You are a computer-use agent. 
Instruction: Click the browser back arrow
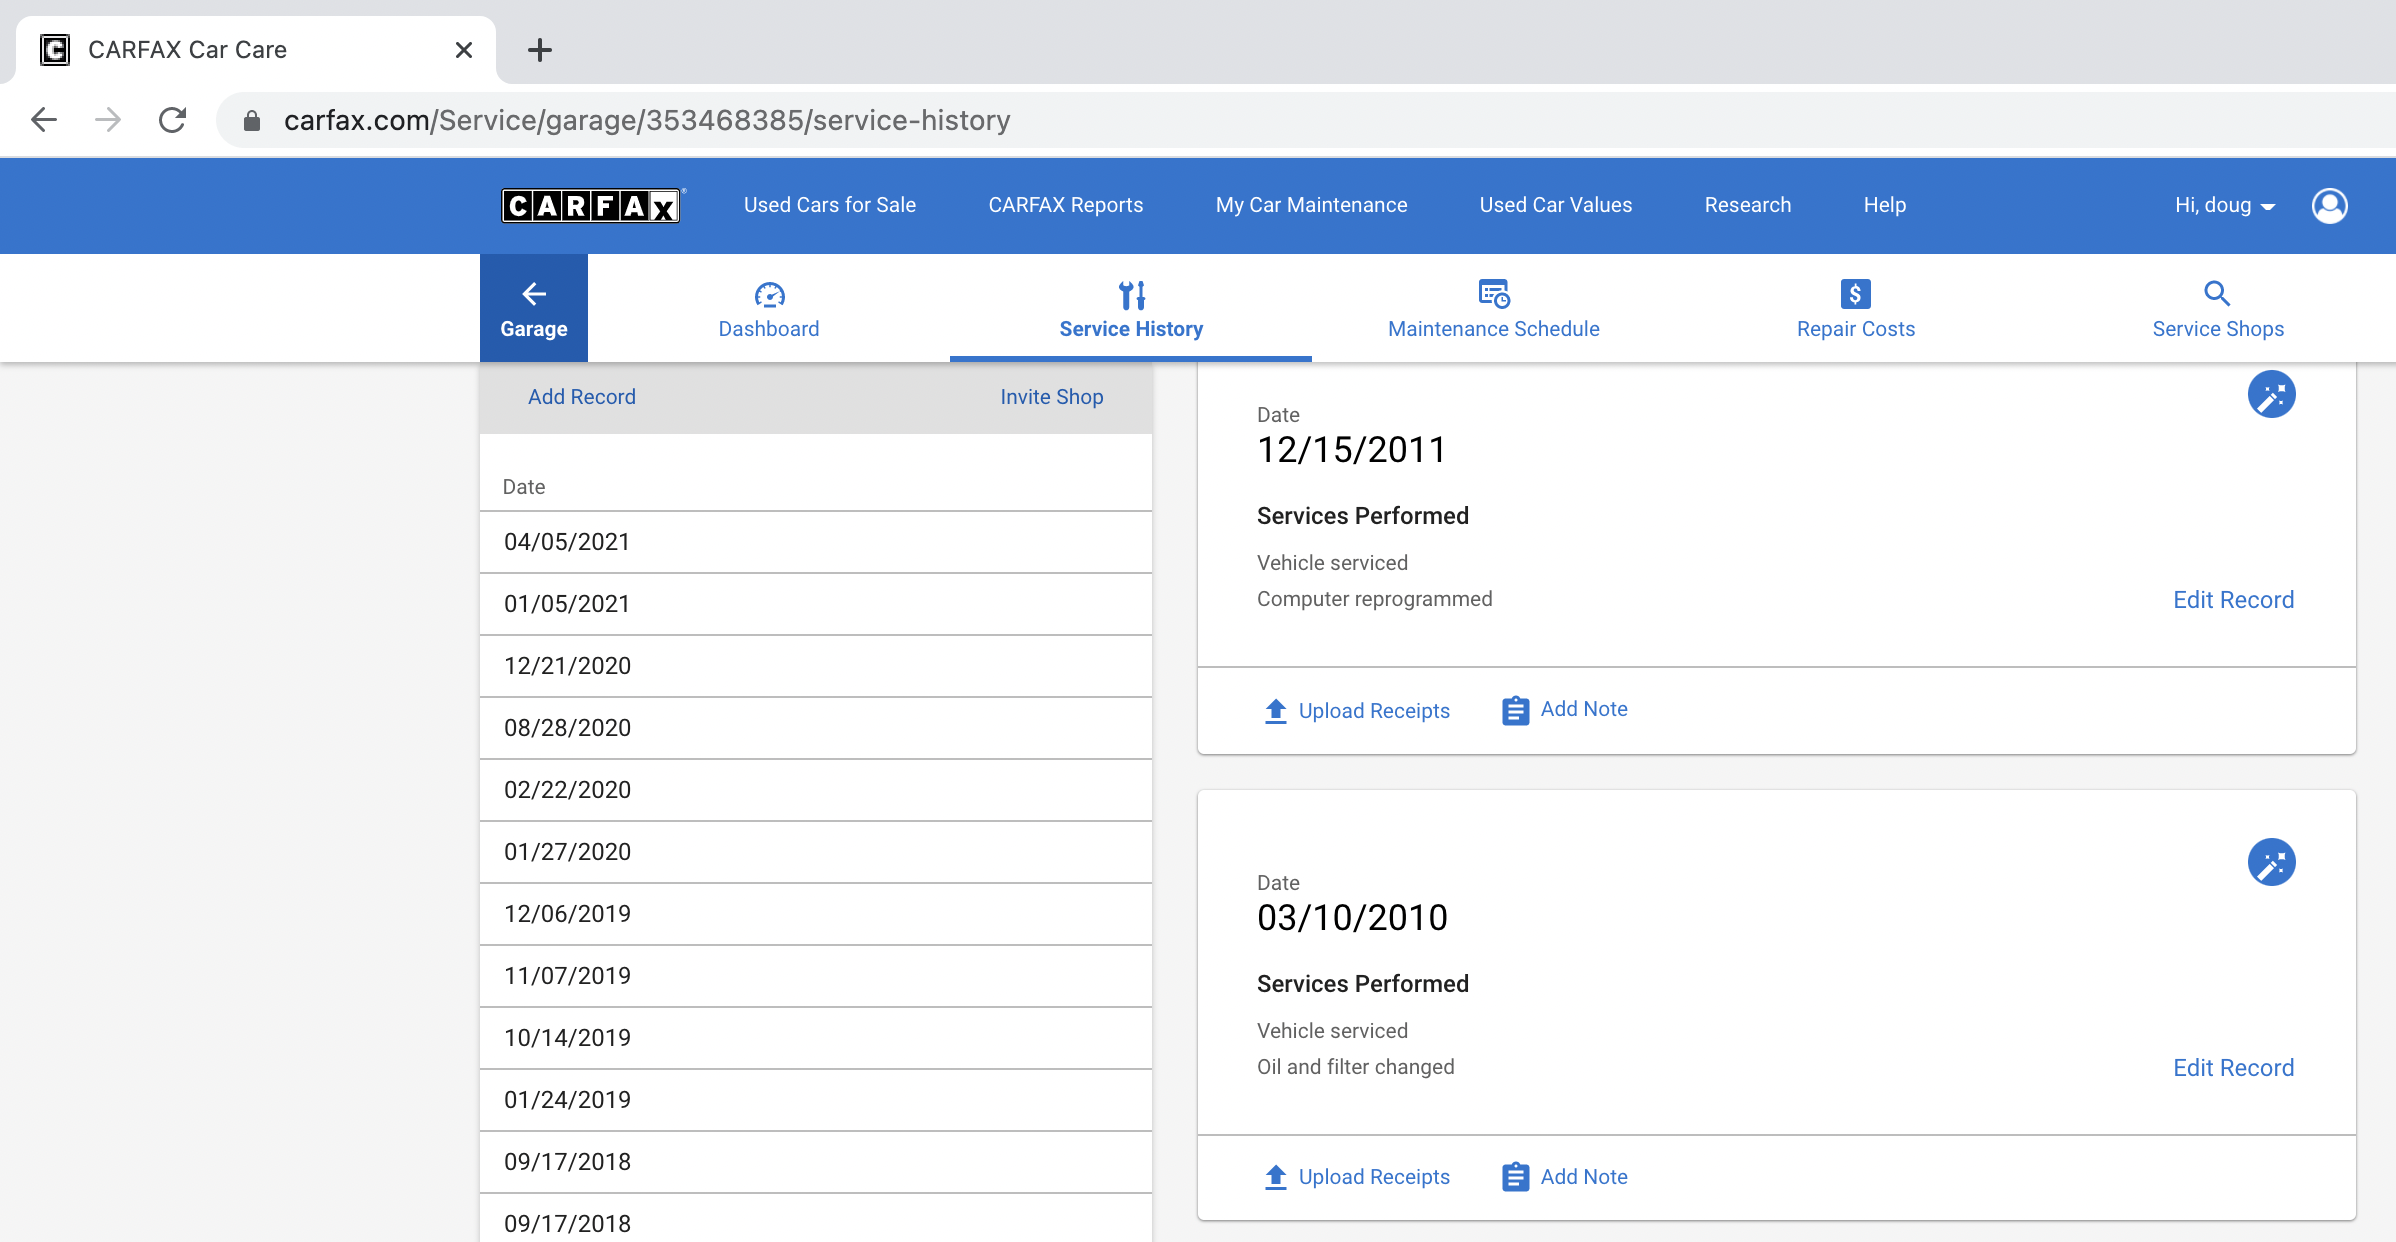[x=44, y=120]
